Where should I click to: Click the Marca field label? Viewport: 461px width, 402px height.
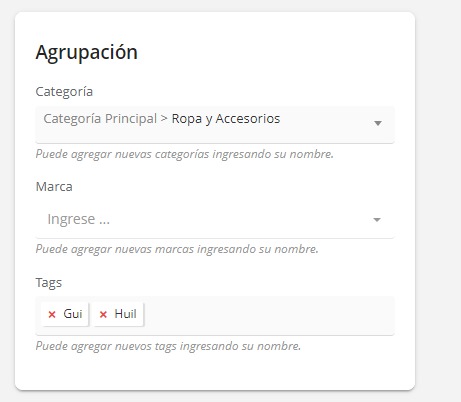54,187
